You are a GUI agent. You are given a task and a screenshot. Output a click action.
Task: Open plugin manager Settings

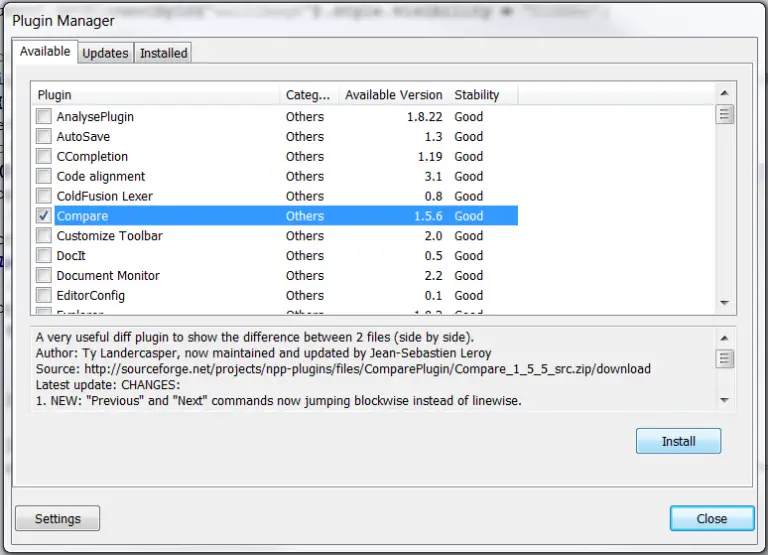pos(58,518)
